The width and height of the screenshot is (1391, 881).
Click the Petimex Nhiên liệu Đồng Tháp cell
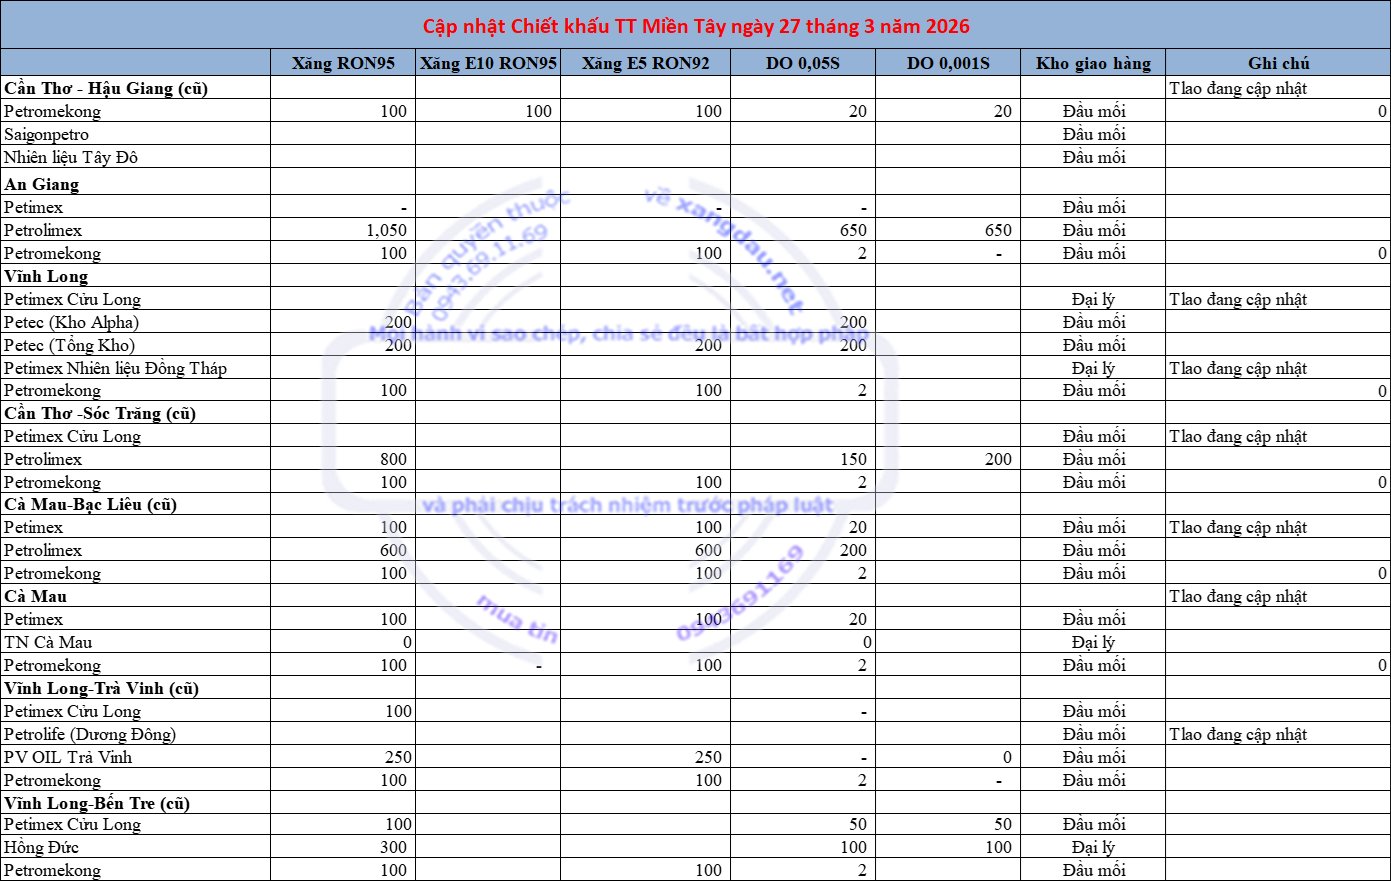pos(115,368)
